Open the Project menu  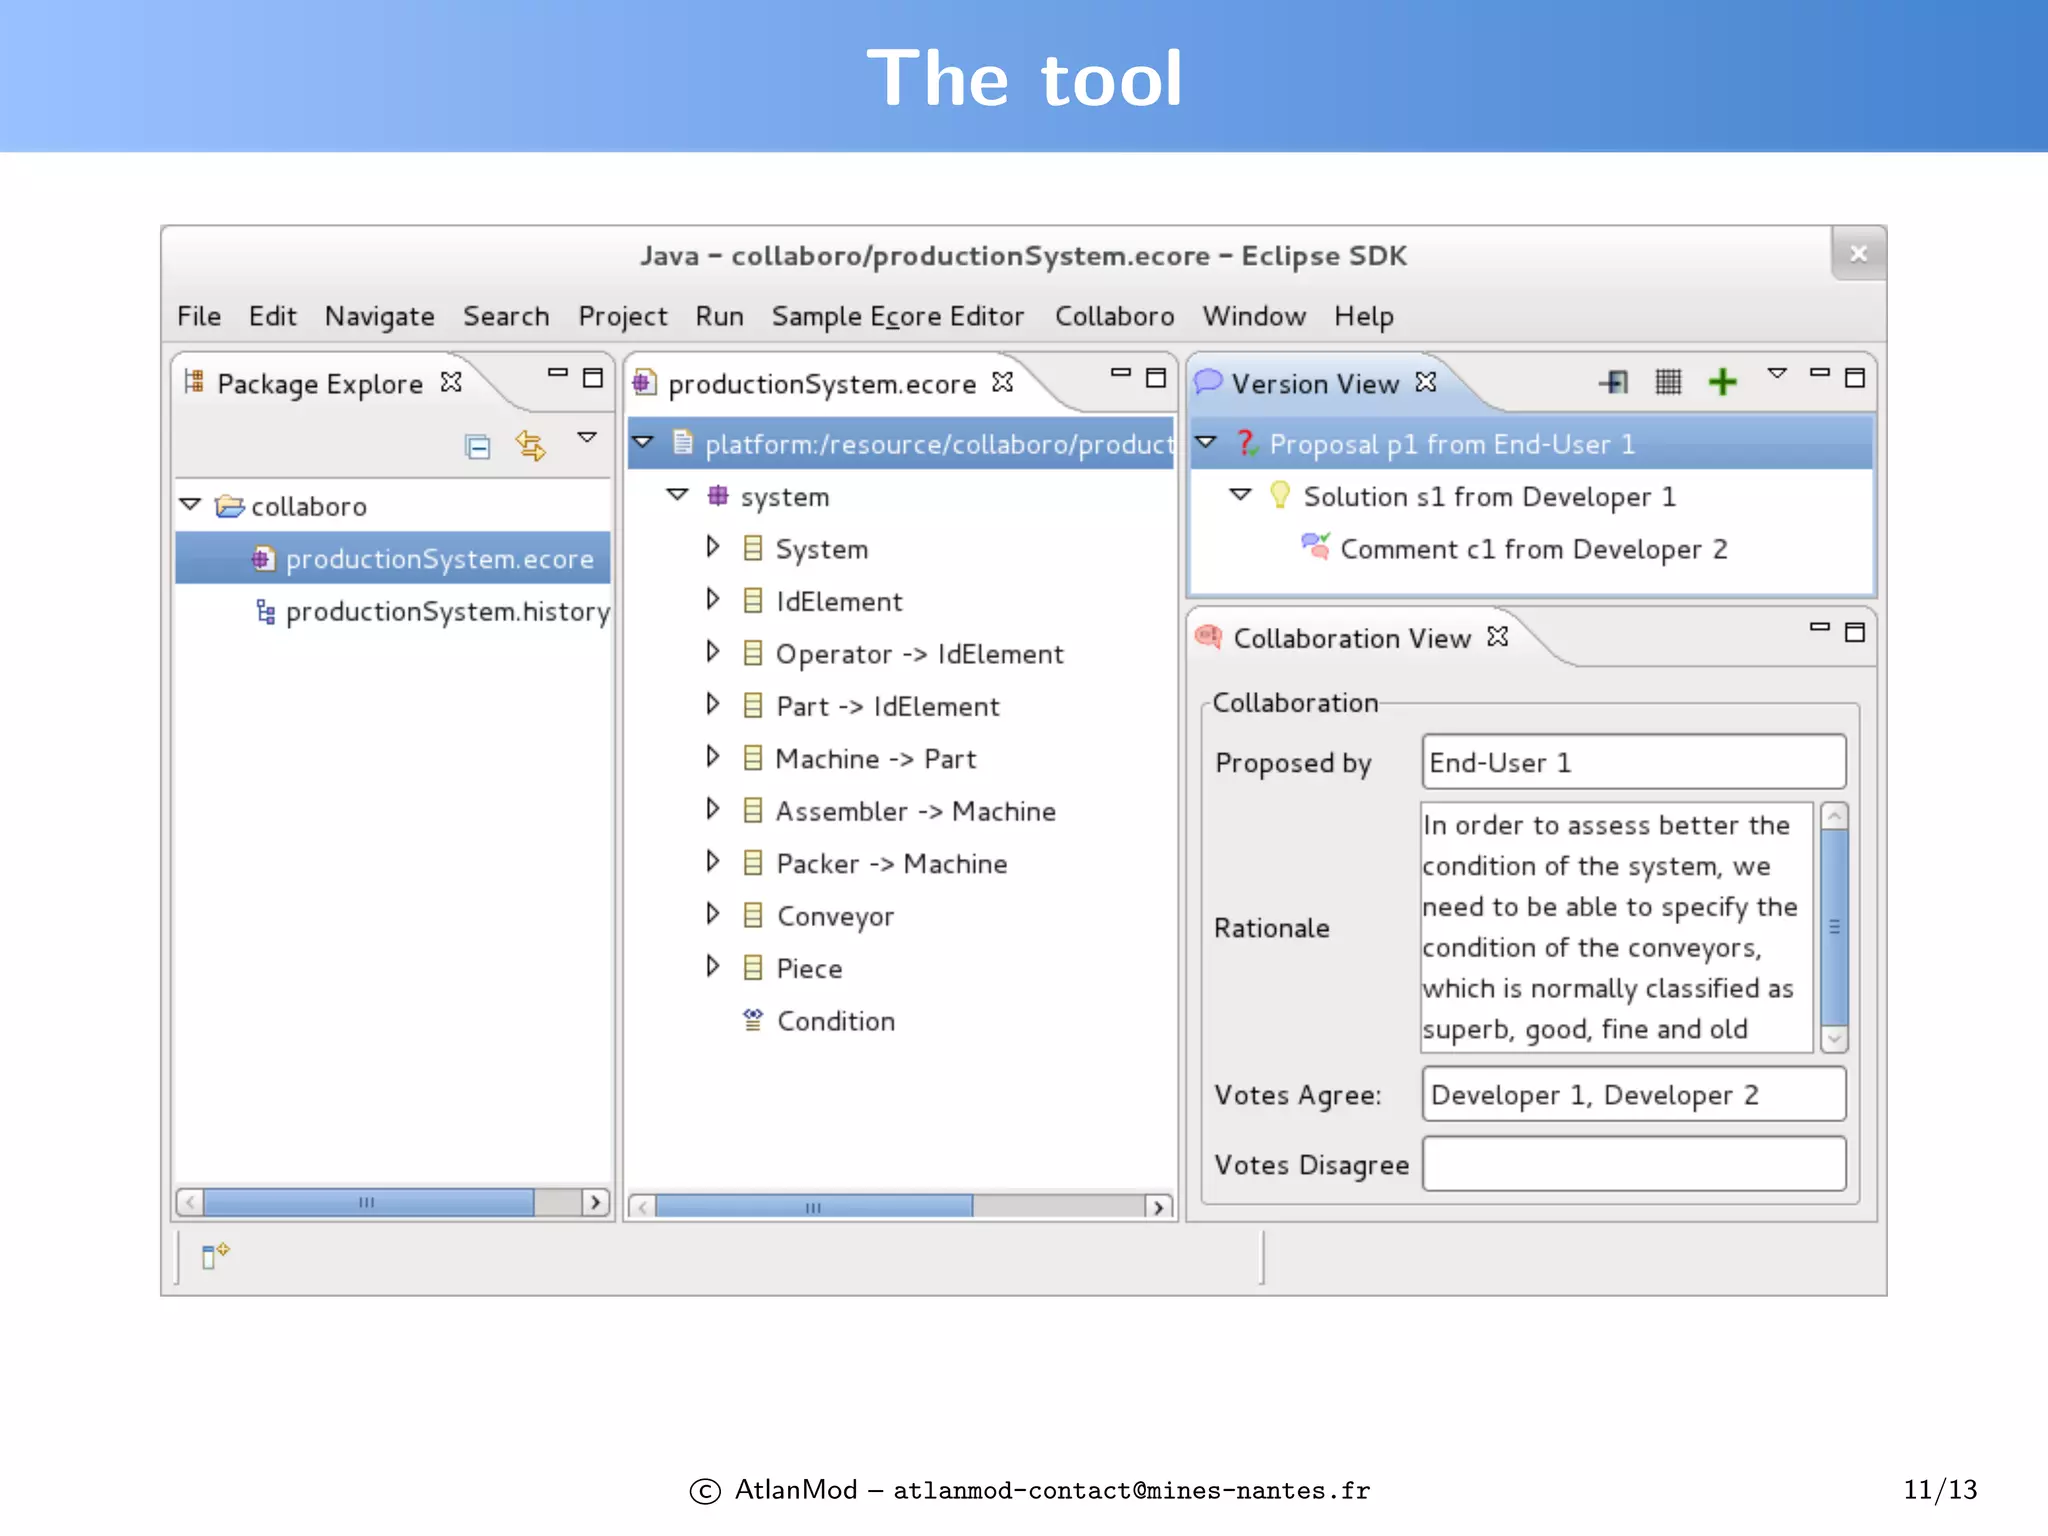point(622,316)
